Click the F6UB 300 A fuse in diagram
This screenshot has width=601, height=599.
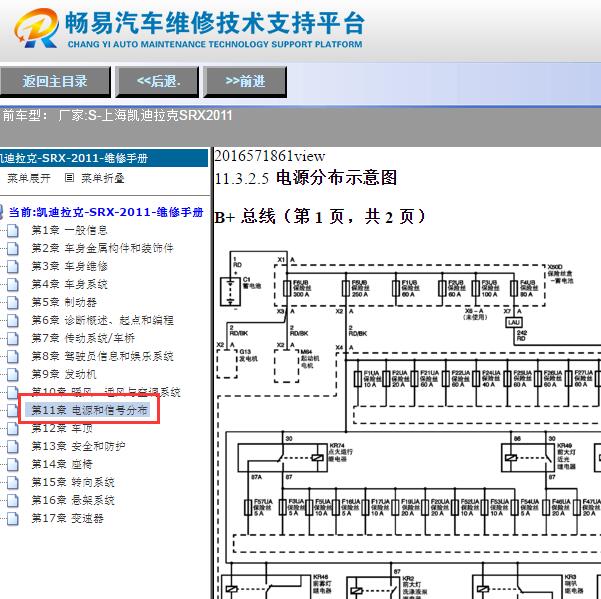click(x=287, y=289)
